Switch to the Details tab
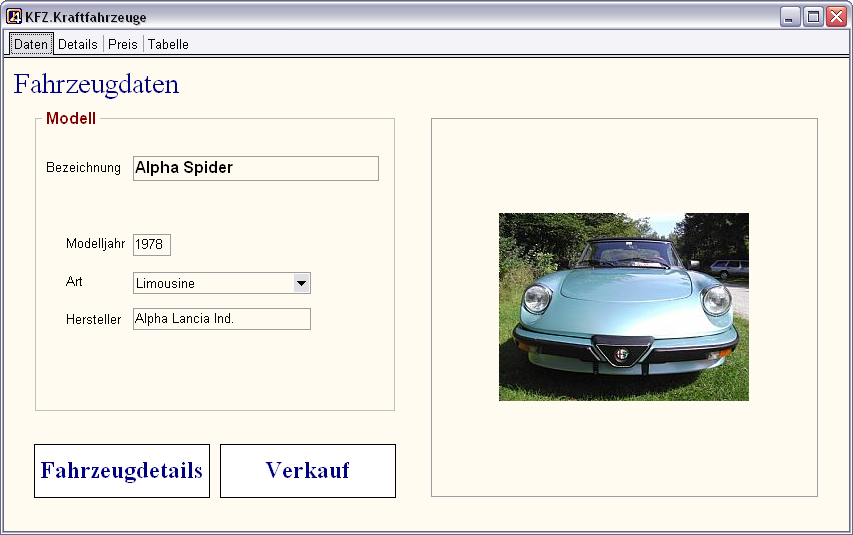Screen dimensions: 853x535 pyautogui.click(x=78, y=44)
